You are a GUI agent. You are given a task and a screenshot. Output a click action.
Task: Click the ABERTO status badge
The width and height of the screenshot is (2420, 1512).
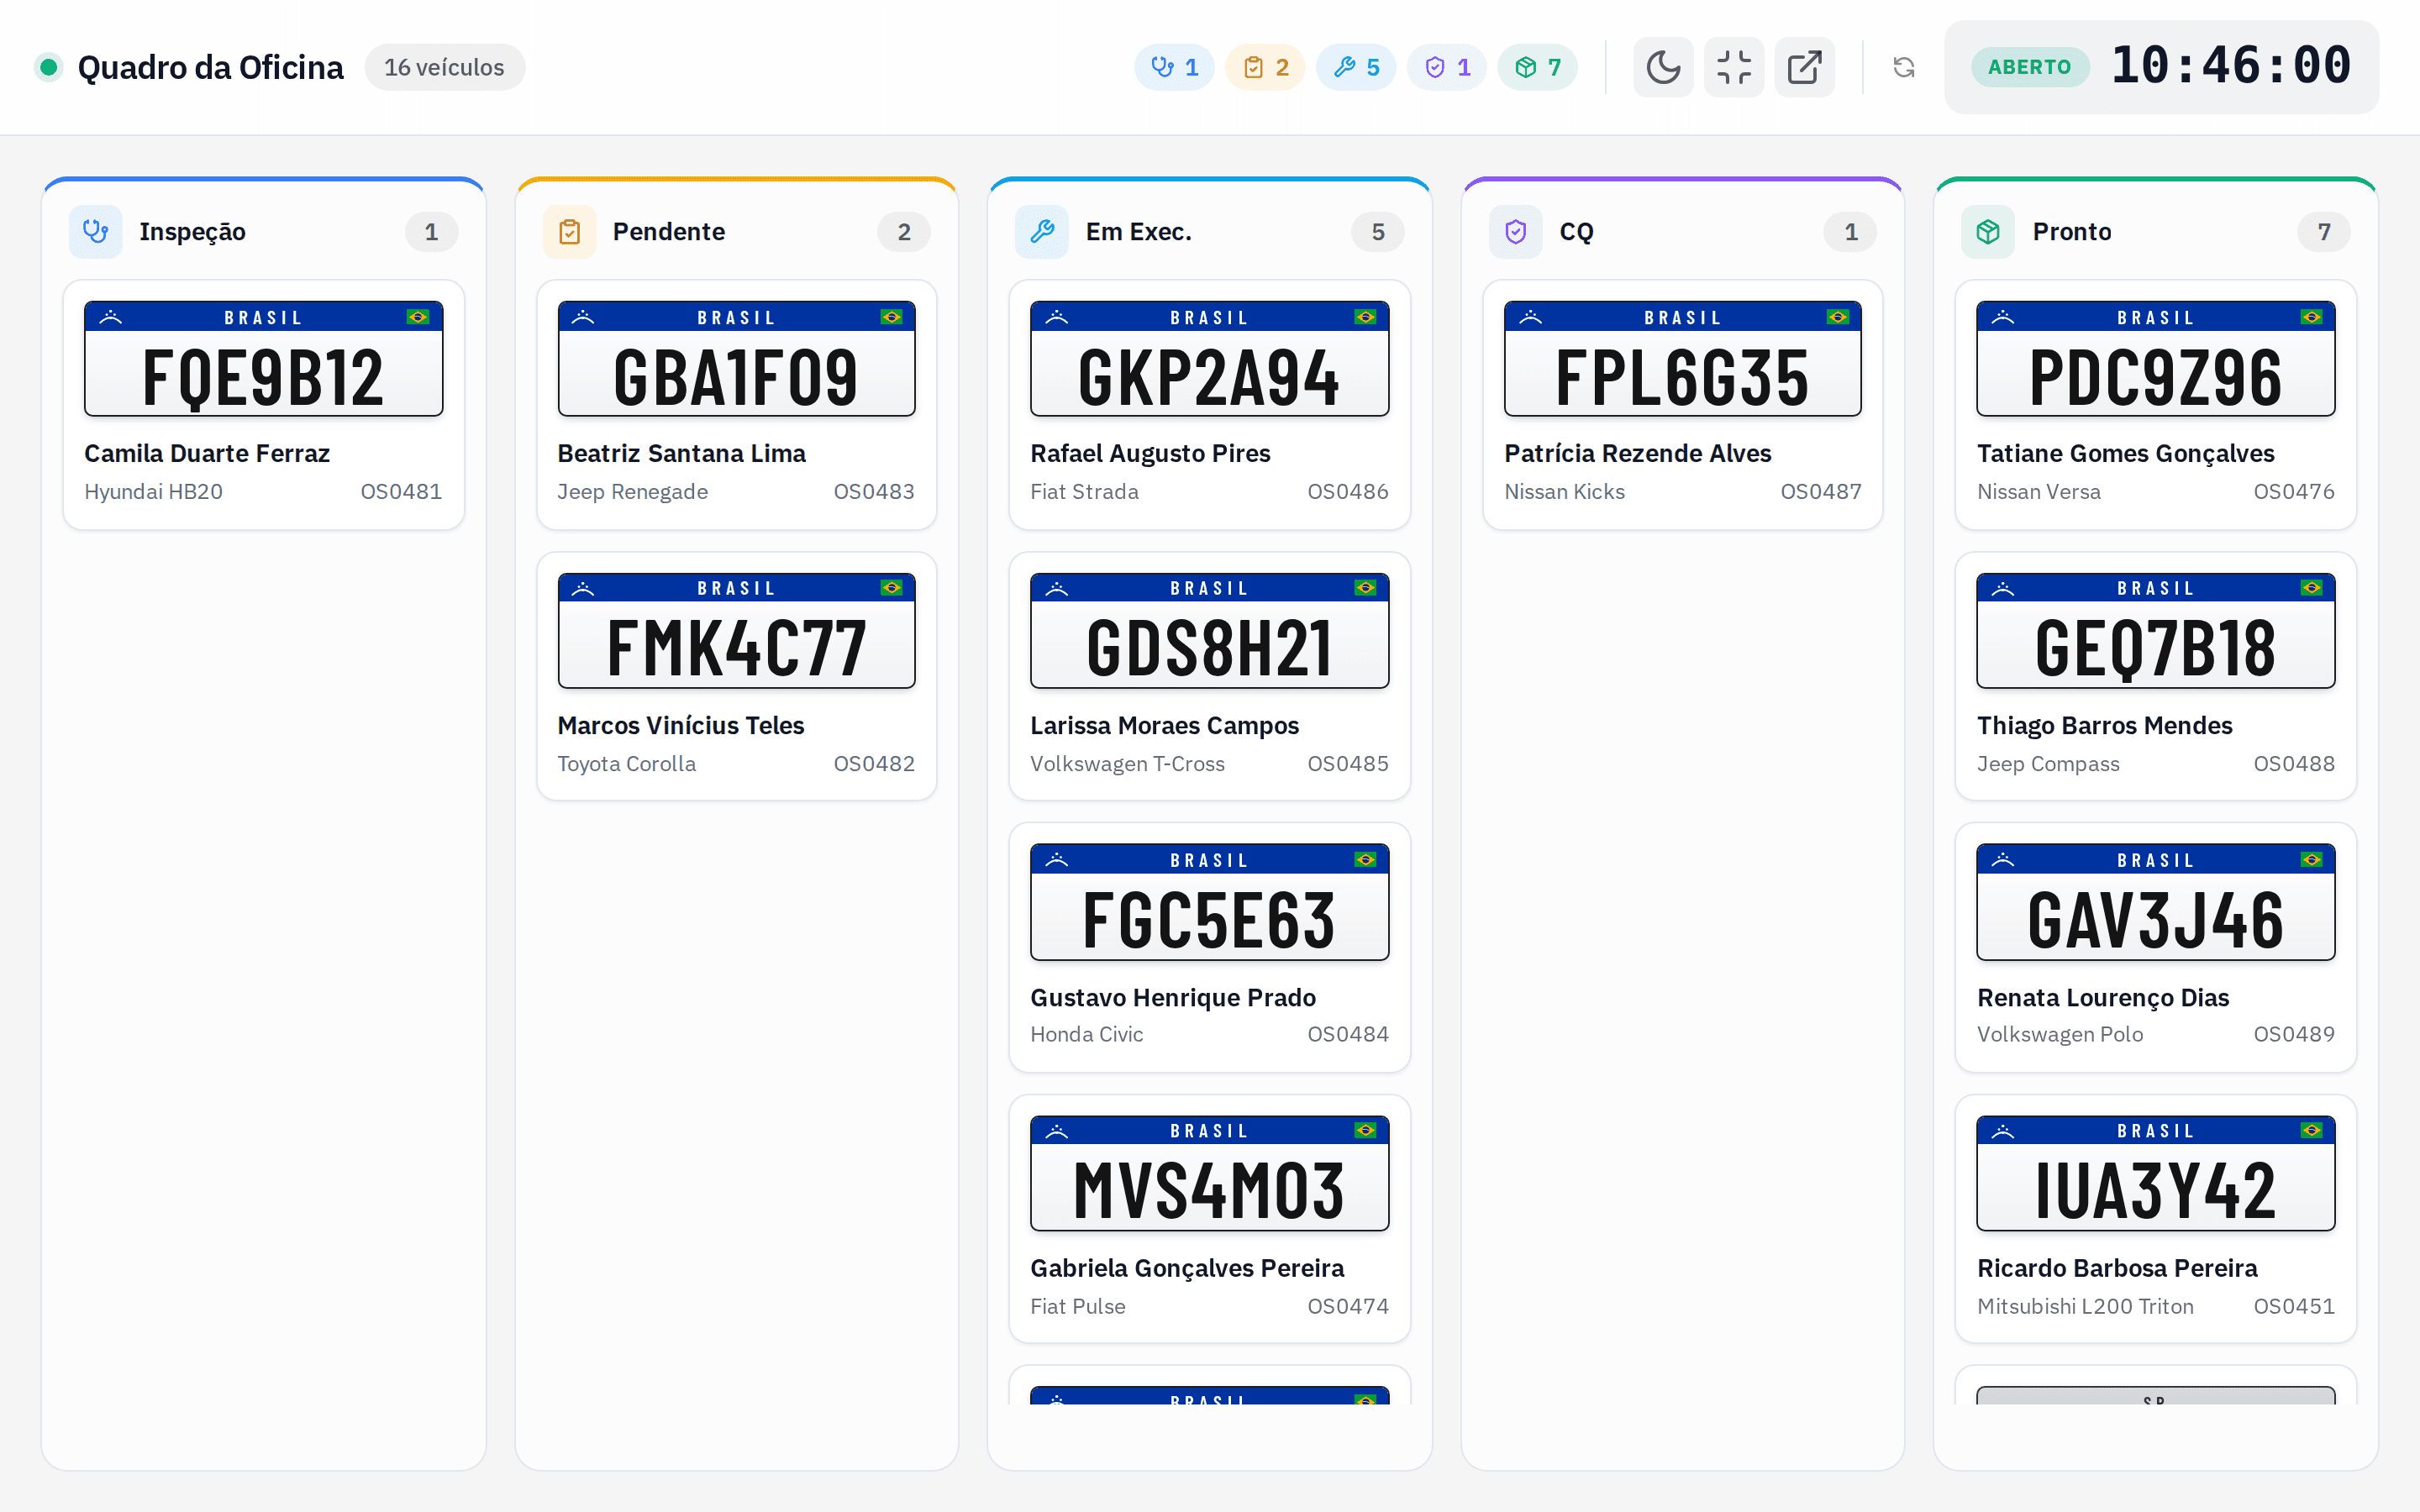pyautogui.click(x=2029, y=67)
